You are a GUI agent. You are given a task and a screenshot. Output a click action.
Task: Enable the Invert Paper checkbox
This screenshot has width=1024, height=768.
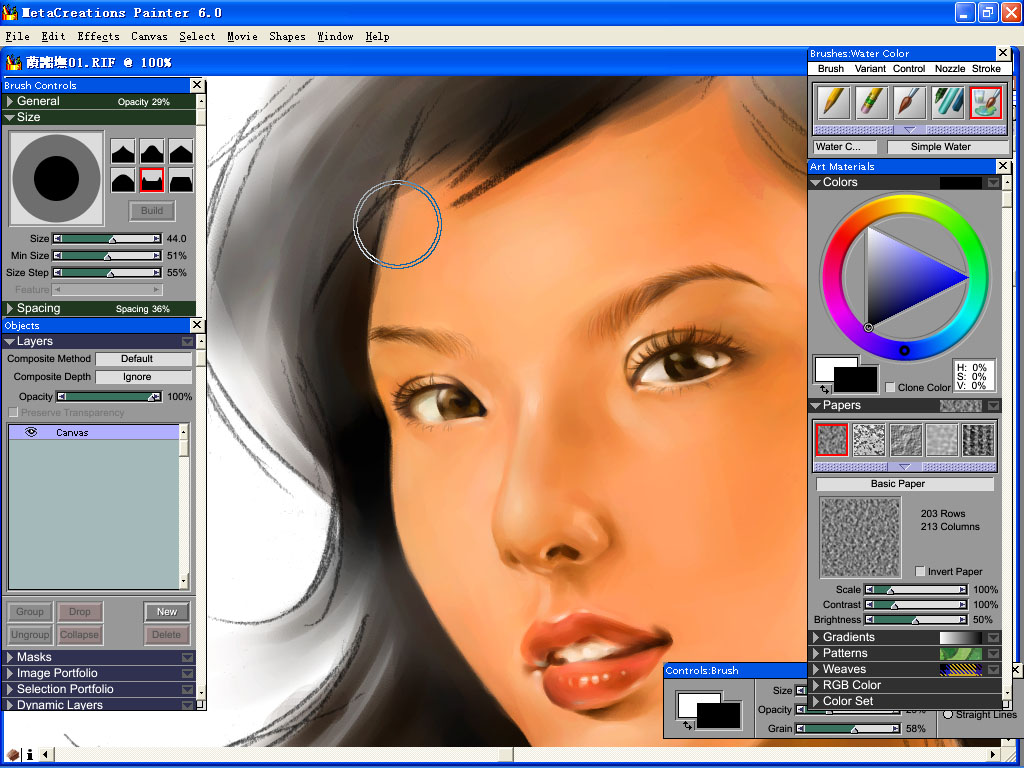[920, 571]
